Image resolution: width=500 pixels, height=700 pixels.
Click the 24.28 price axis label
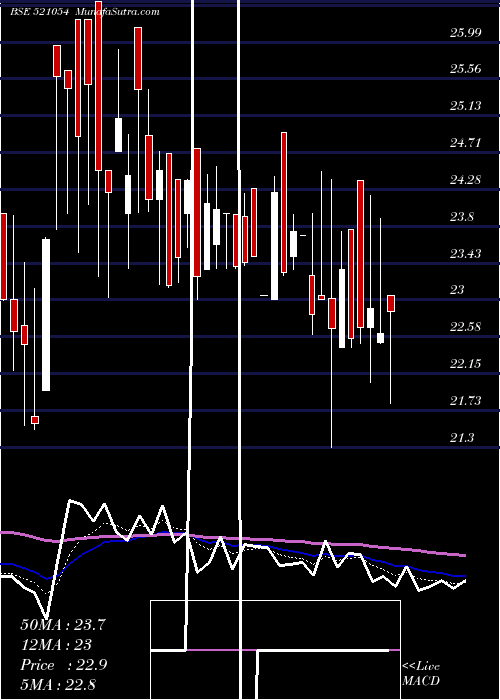click(x=466, y=180)
